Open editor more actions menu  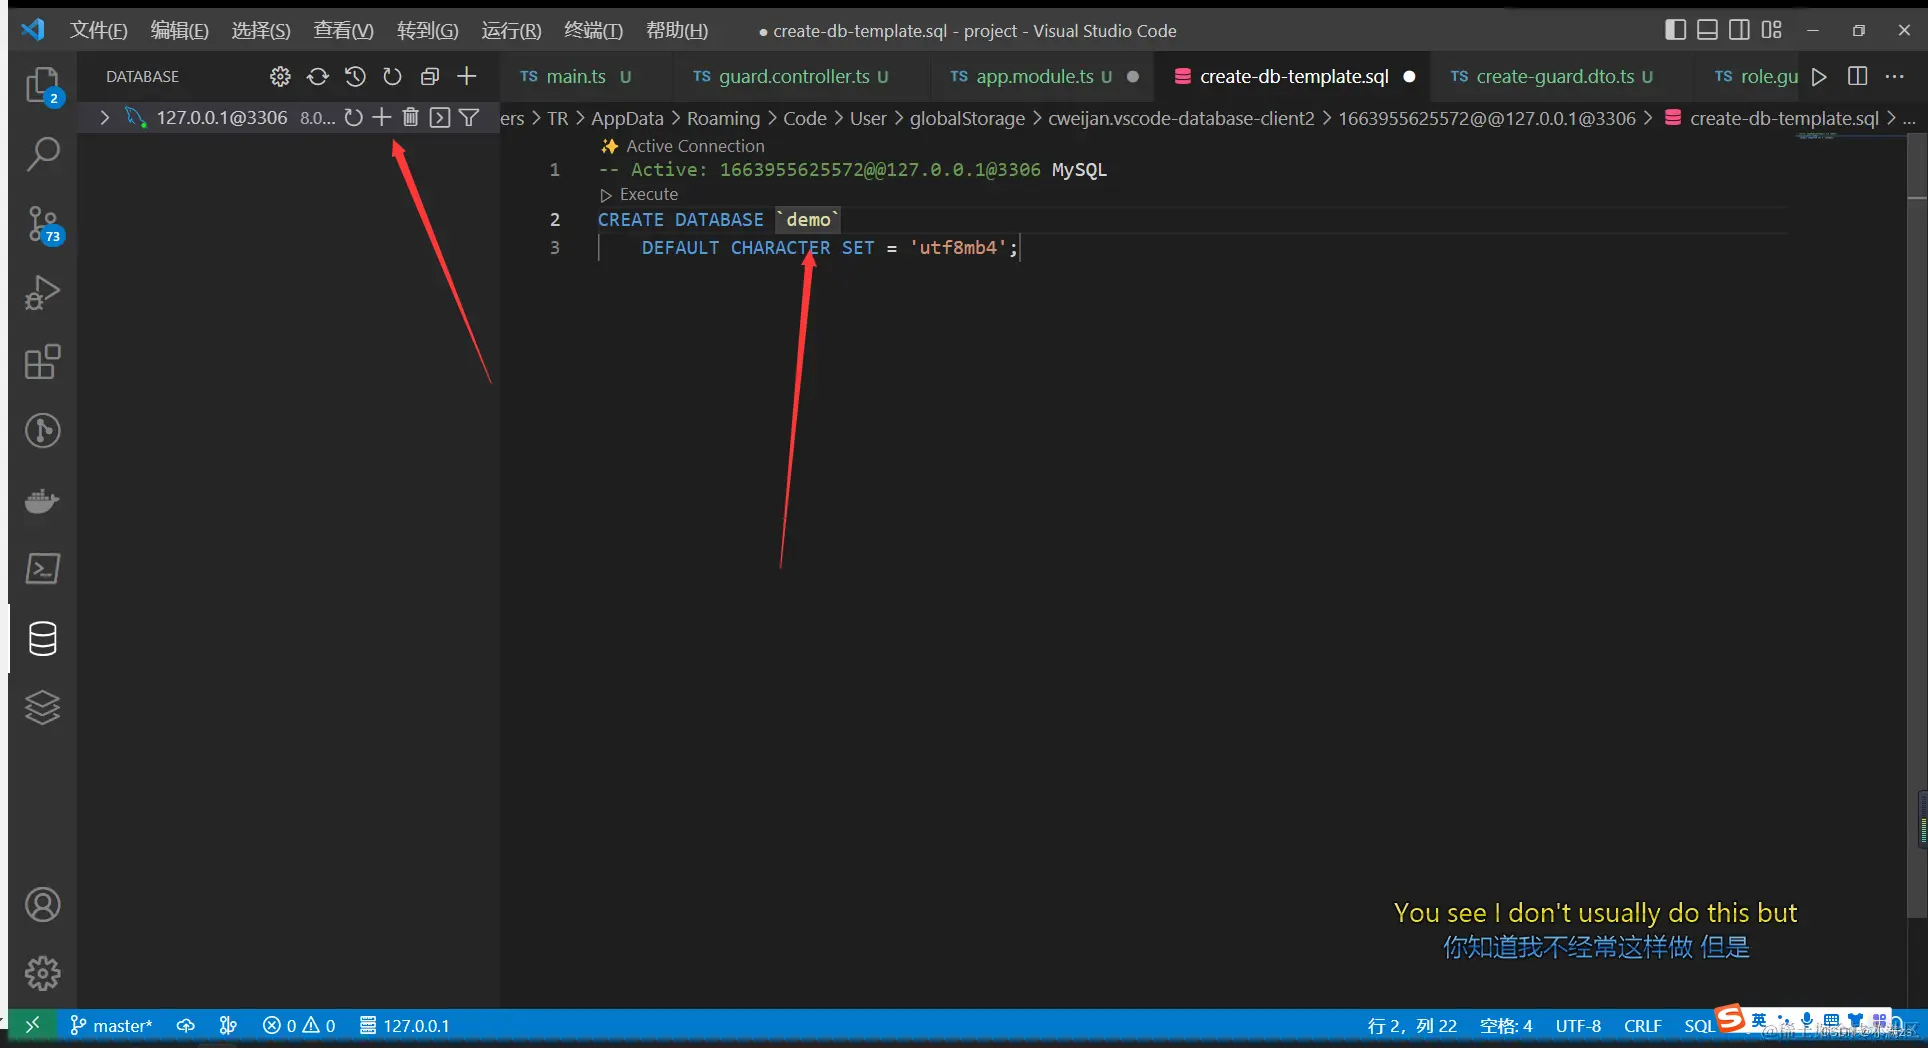coord(1895,76)
